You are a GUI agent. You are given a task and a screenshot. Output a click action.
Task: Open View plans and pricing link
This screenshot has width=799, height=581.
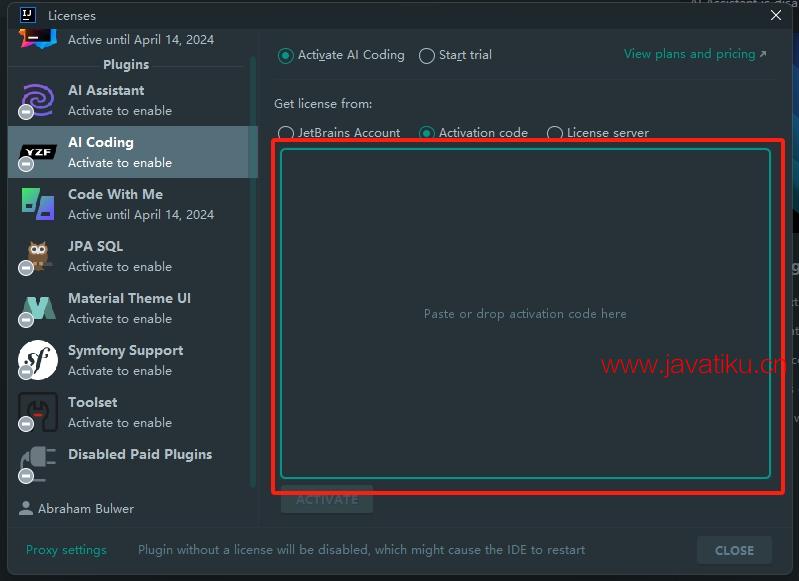(695, 54)
